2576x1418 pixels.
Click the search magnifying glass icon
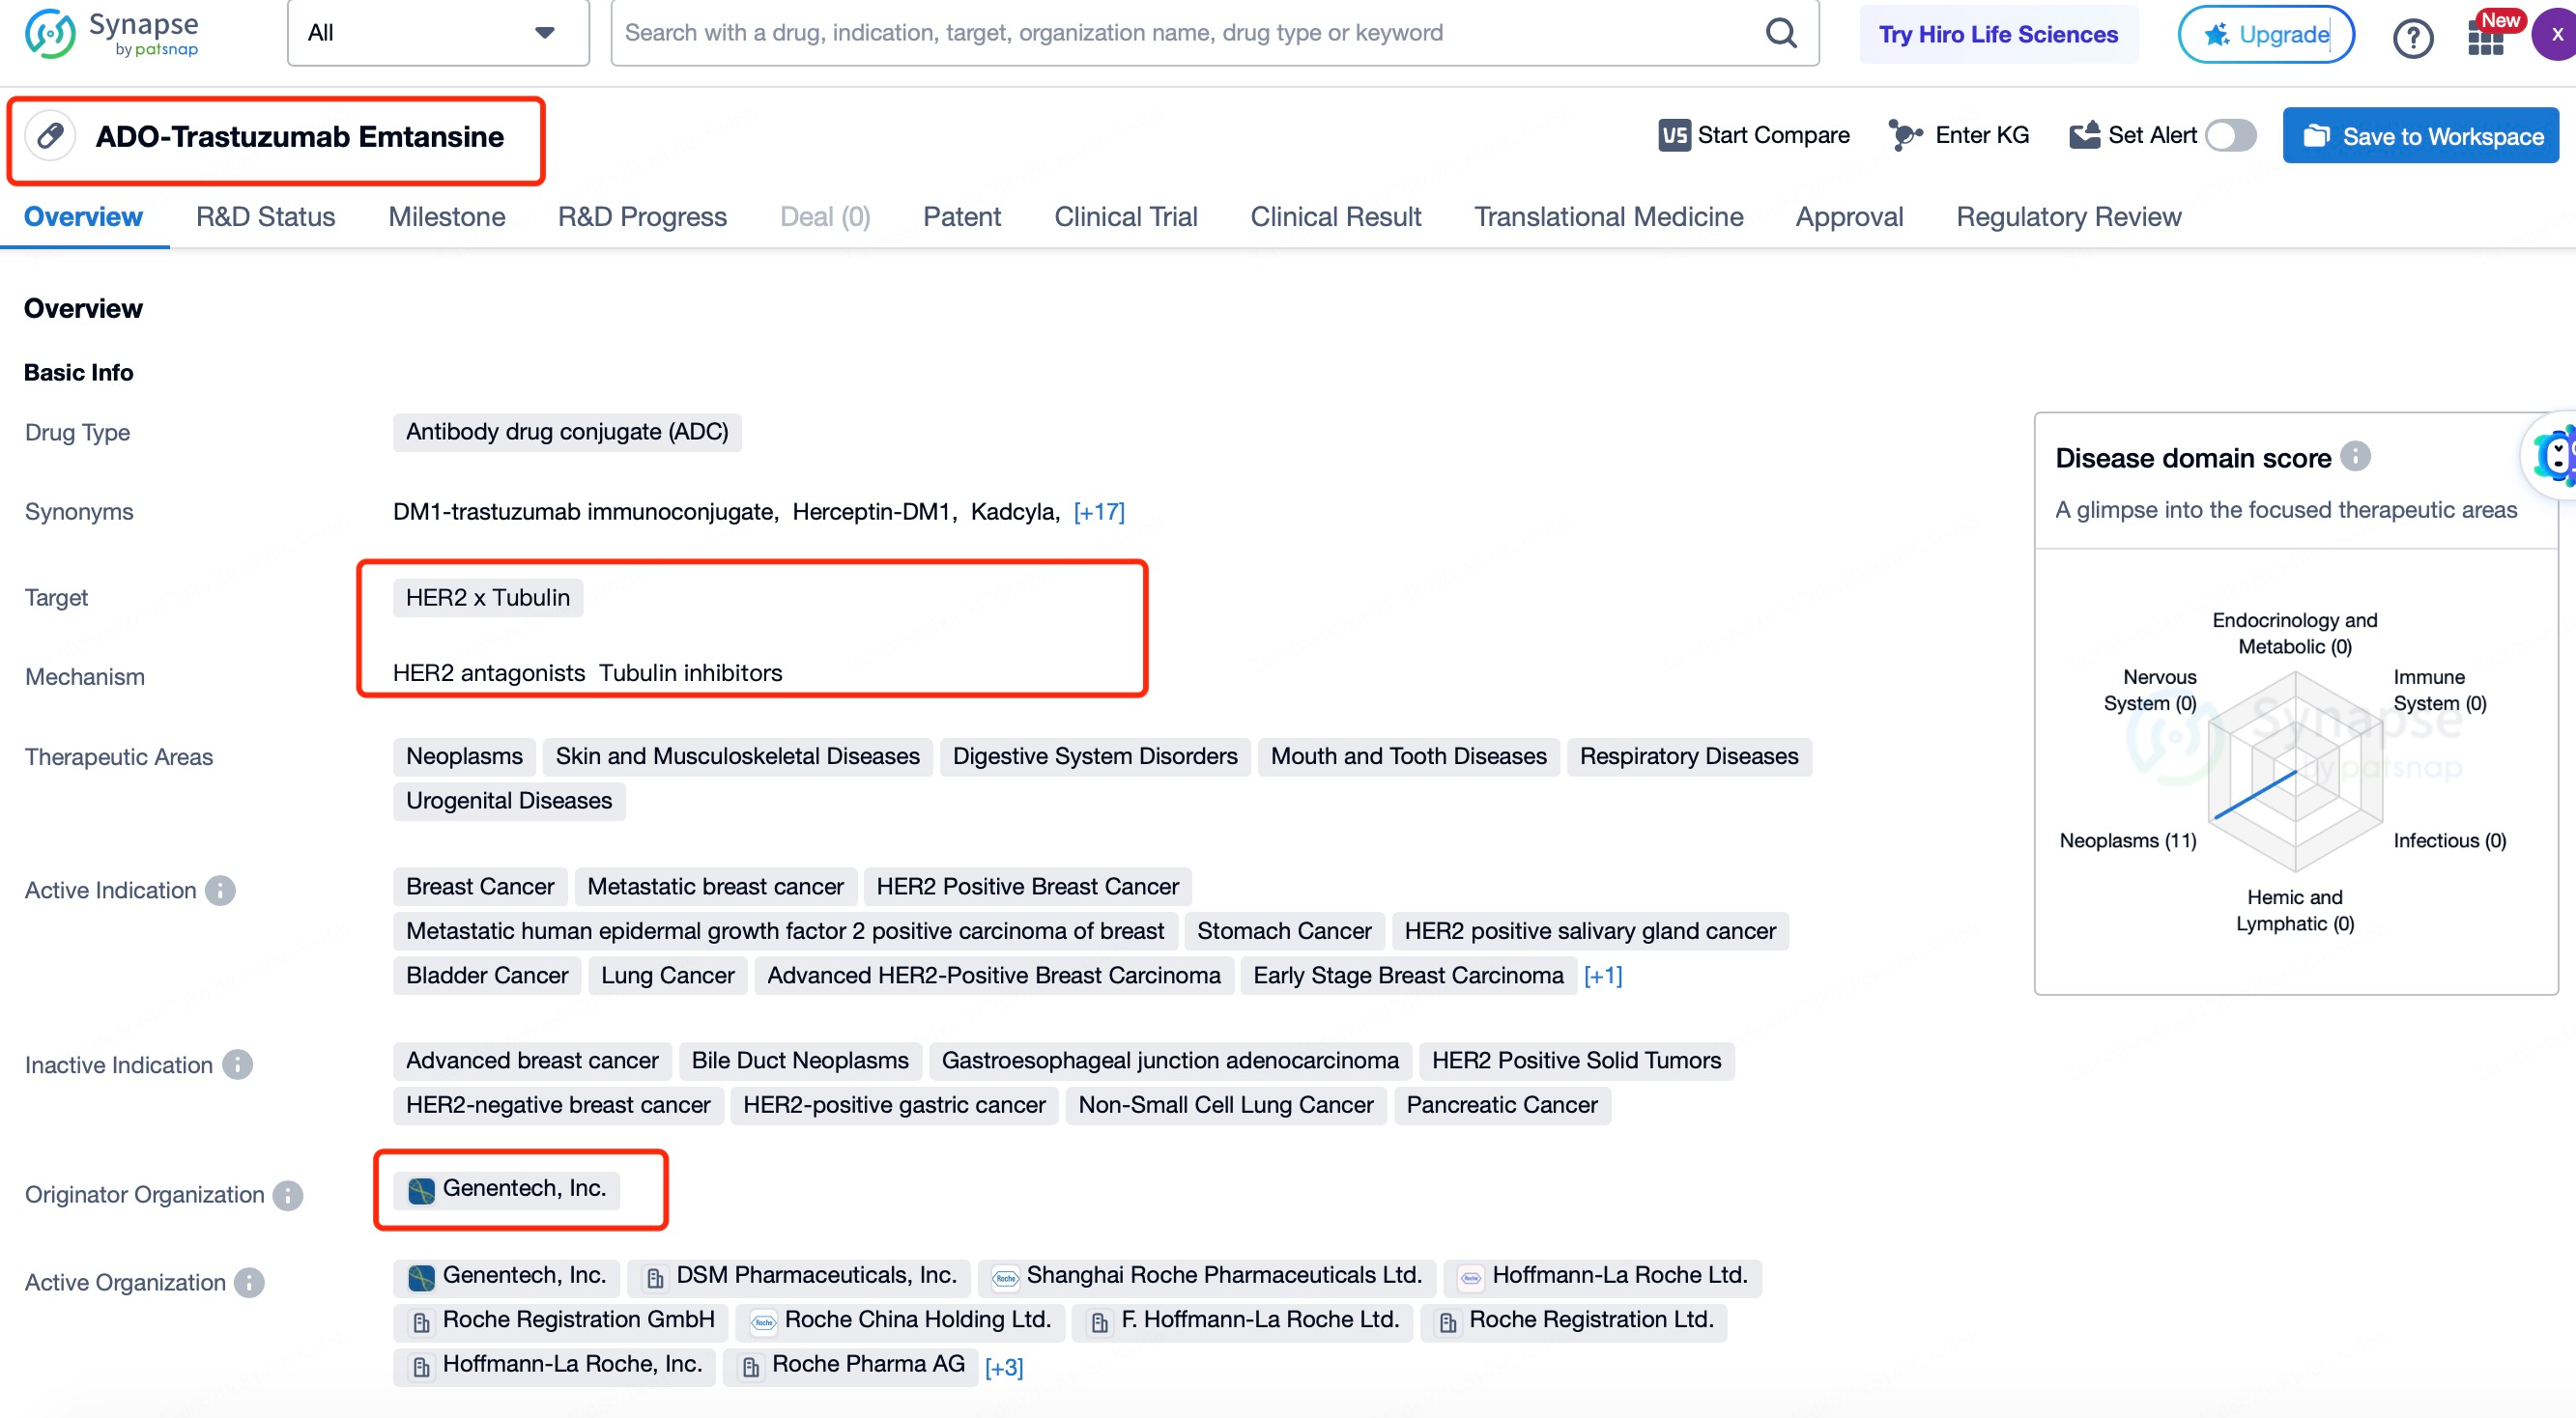coord(1782,32)
